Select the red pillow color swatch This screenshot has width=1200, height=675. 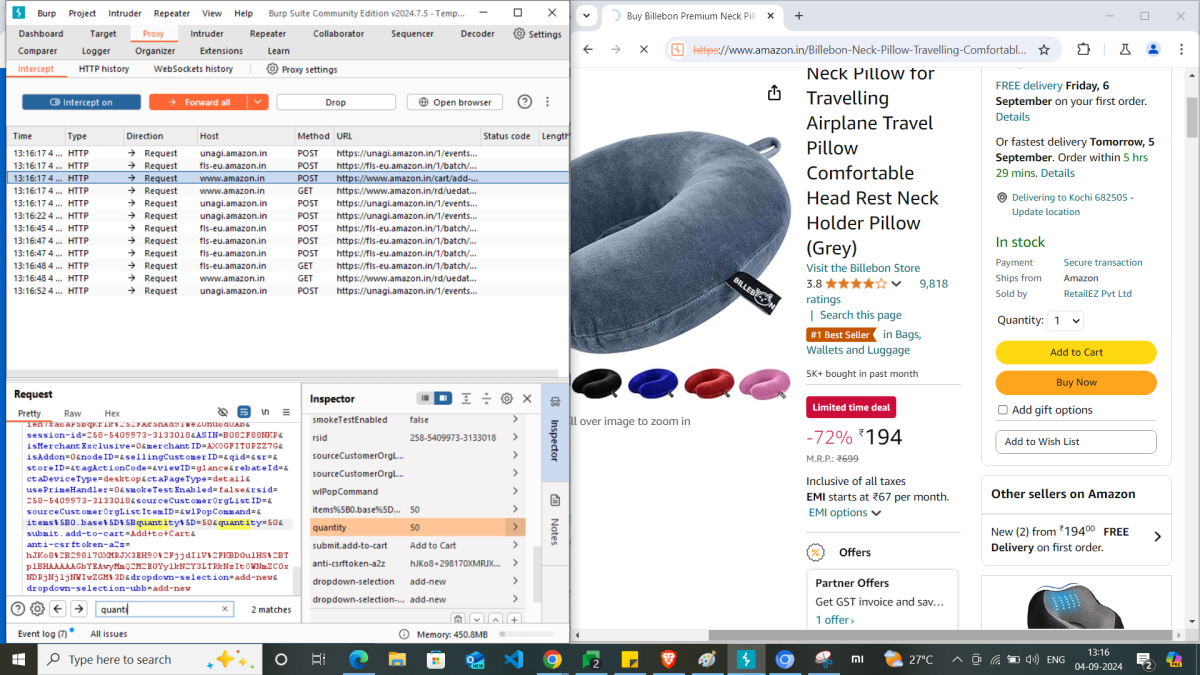pos(709,382)
